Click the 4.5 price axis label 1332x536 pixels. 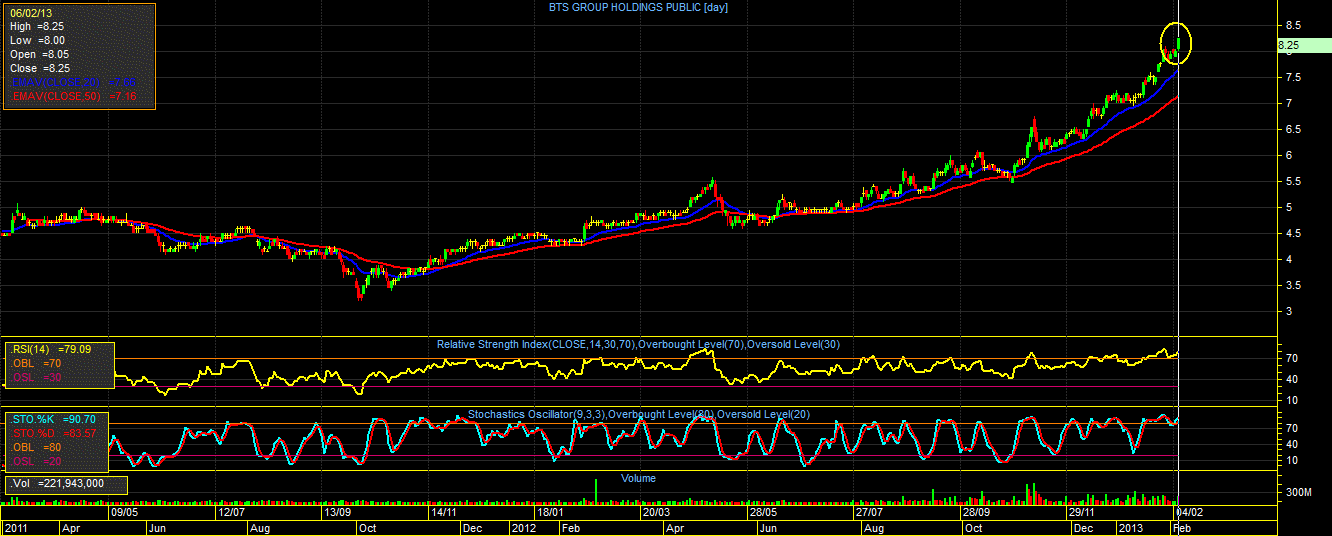pyautogui.click(x=1293, y=233)
